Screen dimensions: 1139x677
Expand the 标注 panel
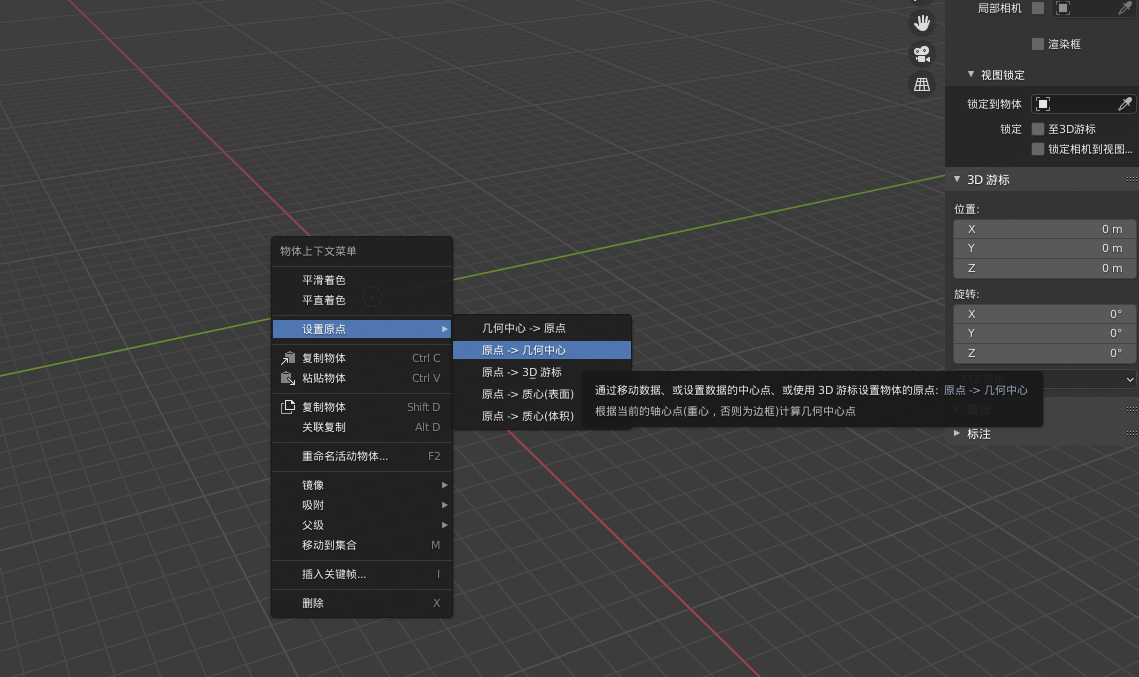point(957,433)
